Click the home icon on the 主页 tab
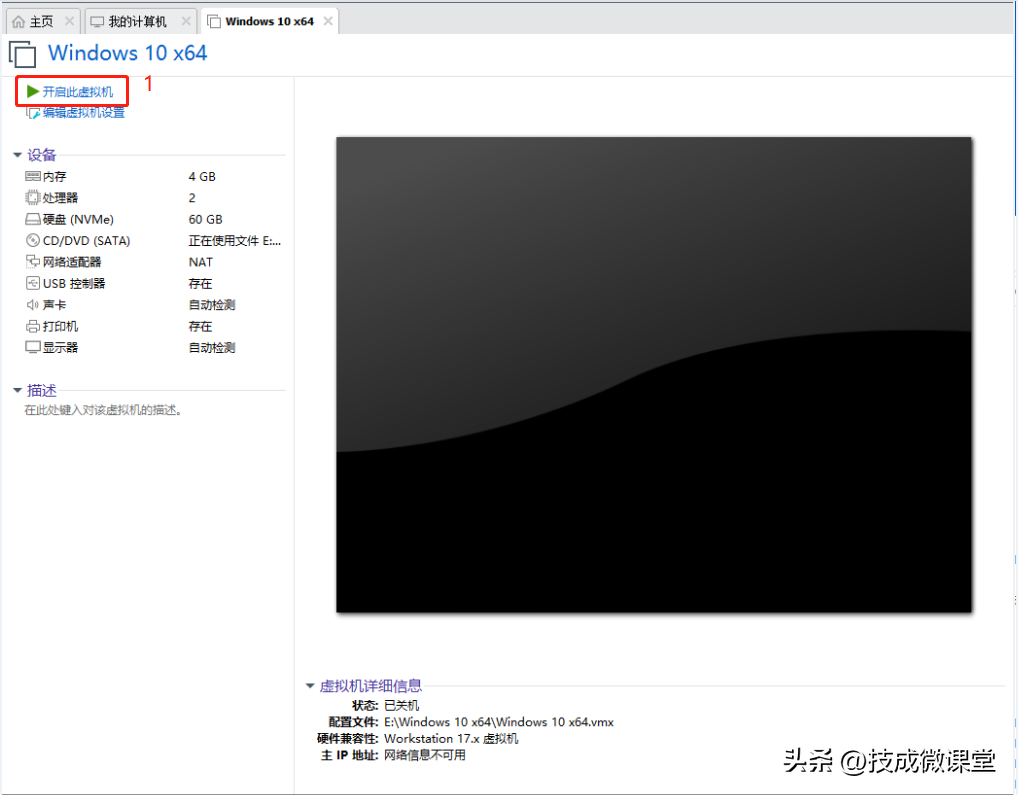Screen dimensions: 1018x796 [x=19, y=21]
